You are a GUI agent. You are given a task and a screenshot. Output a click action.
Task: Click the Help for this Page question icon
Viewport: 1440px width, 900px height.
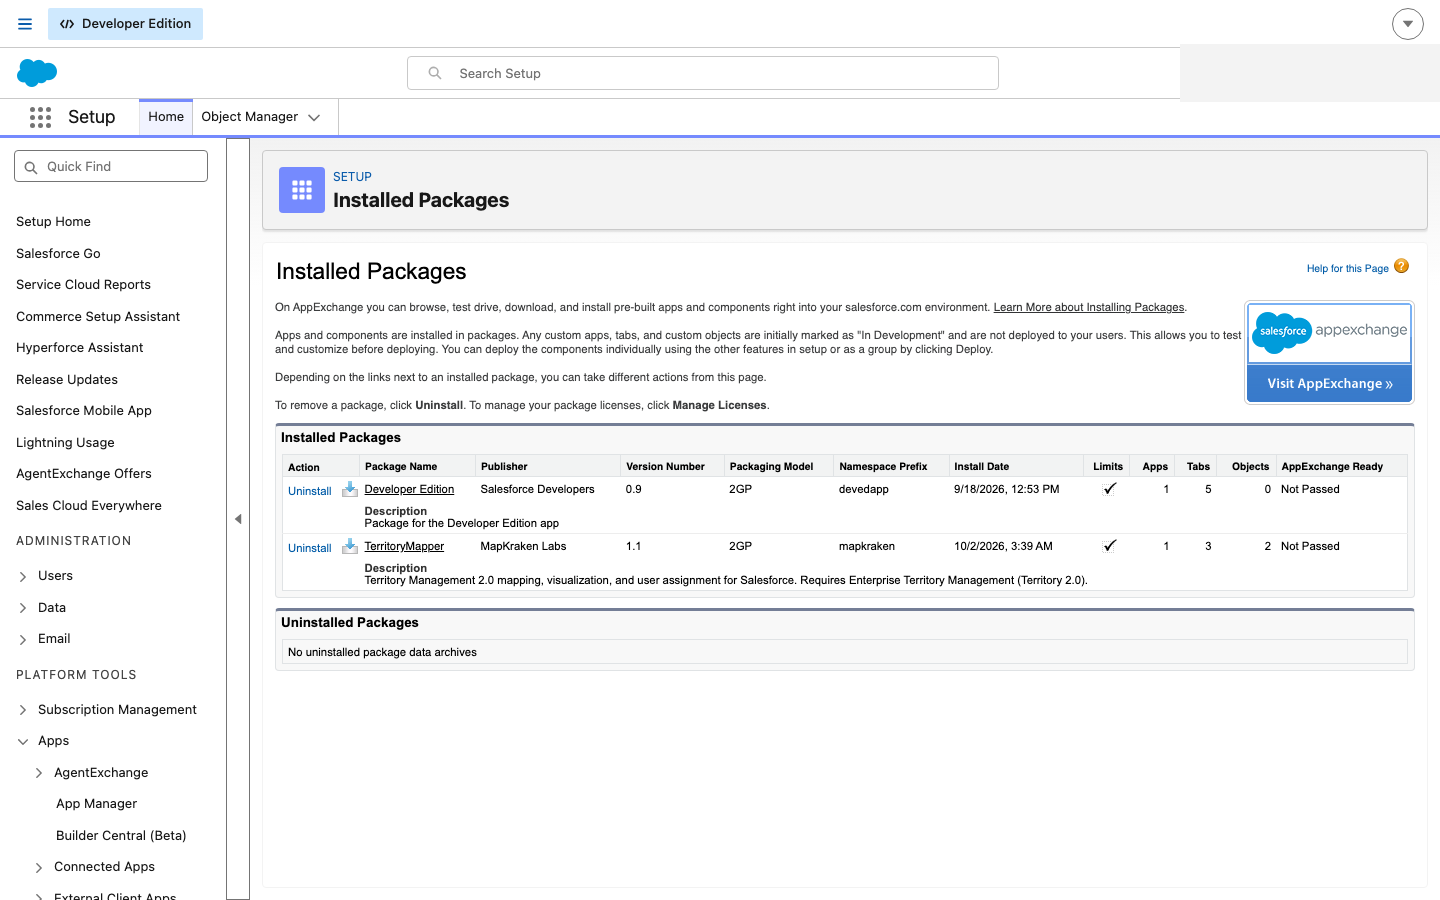pyautogui.click(x=1401, y=266)
